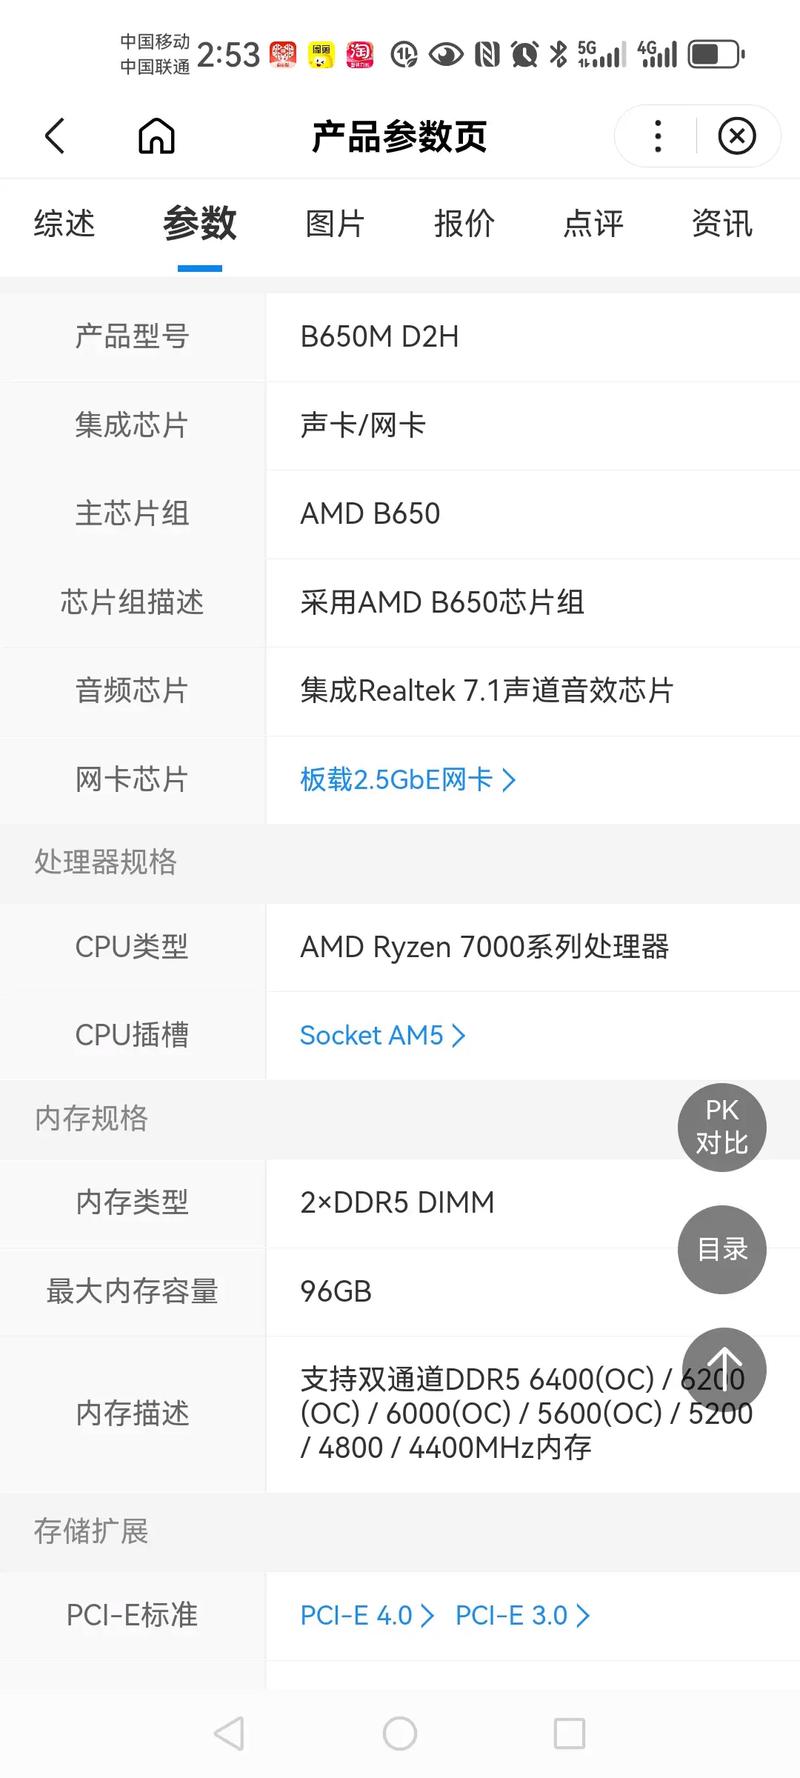Tap the Android home circle navigation button
Image resolution: width=800 pixels, height=1778 pixels.
tap(400, 1734)
